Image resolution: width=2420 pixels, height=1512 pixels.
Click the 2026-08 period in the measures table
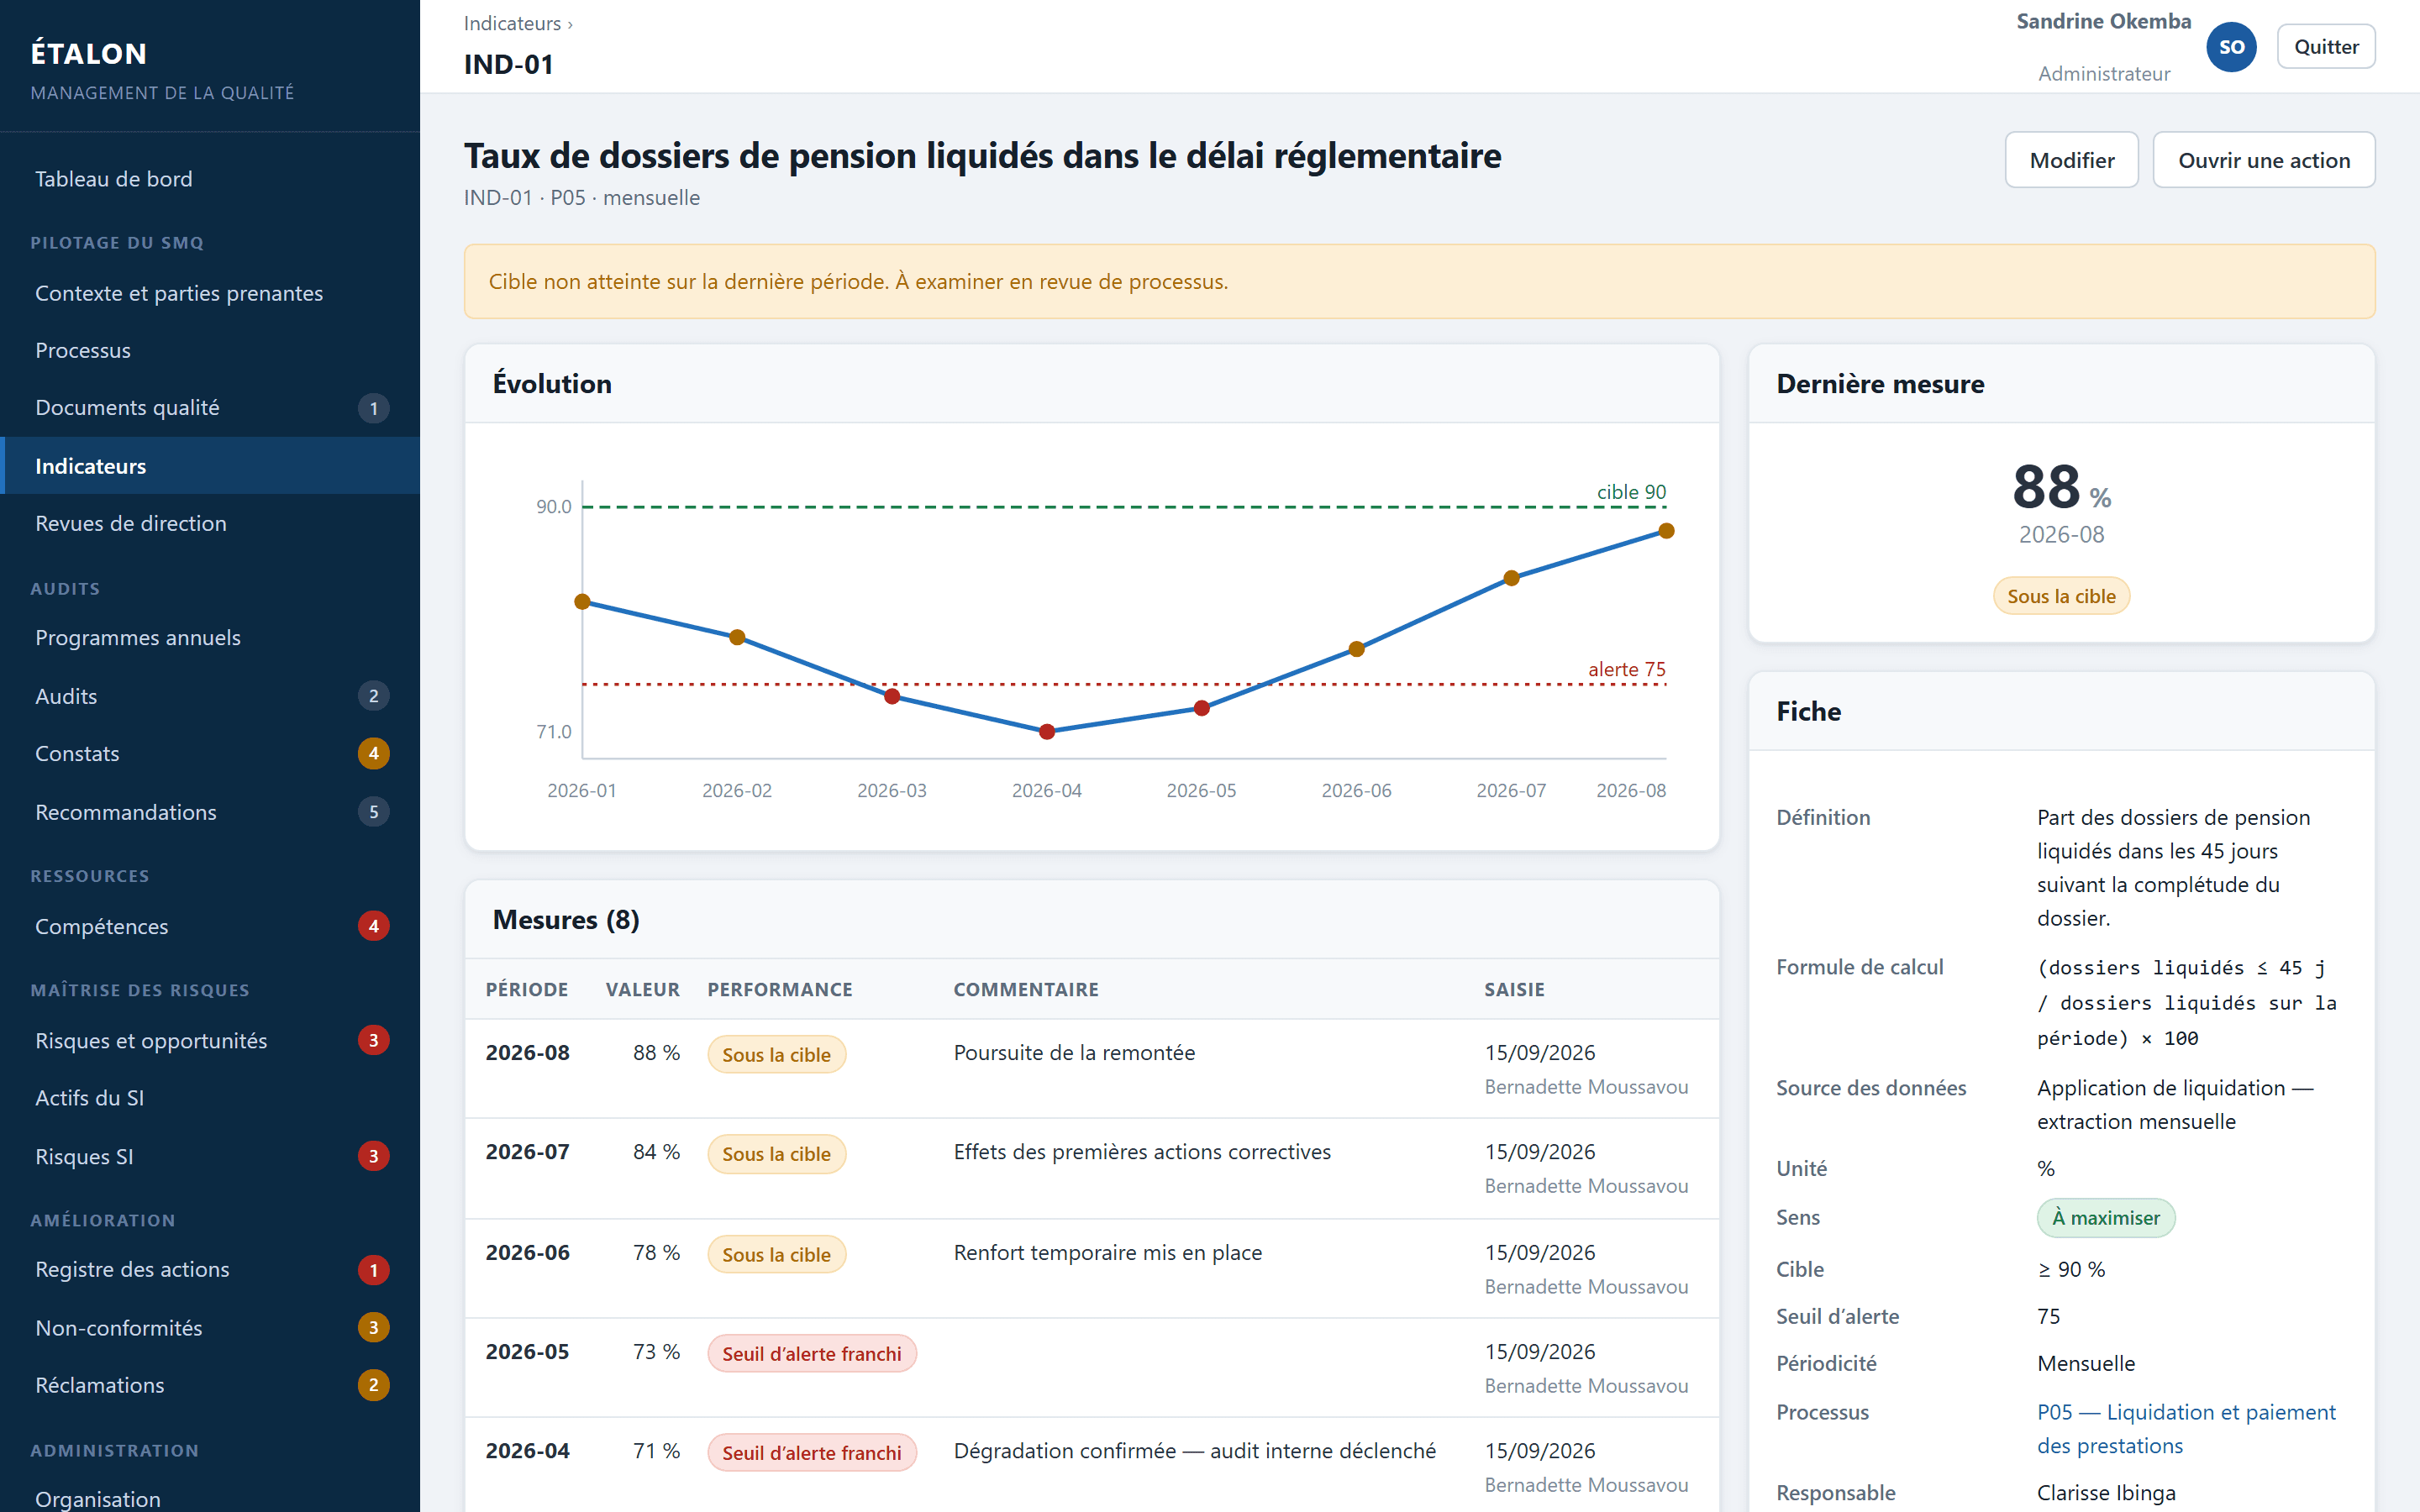click(x=527, y=1053)
